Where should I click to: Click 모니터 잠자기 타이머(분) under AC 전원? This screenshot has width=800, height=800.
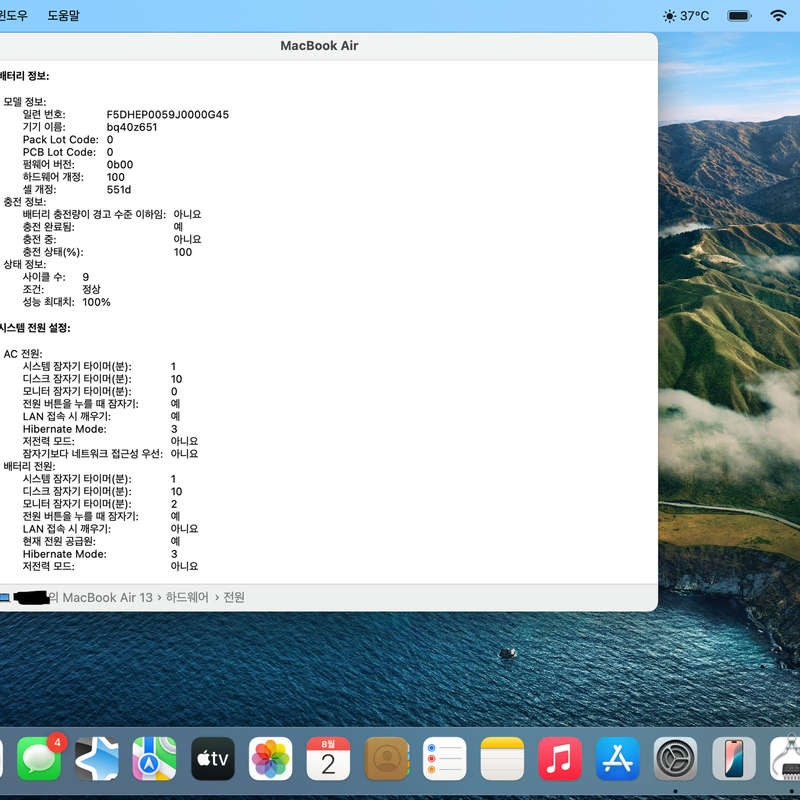tap(77, 391)
